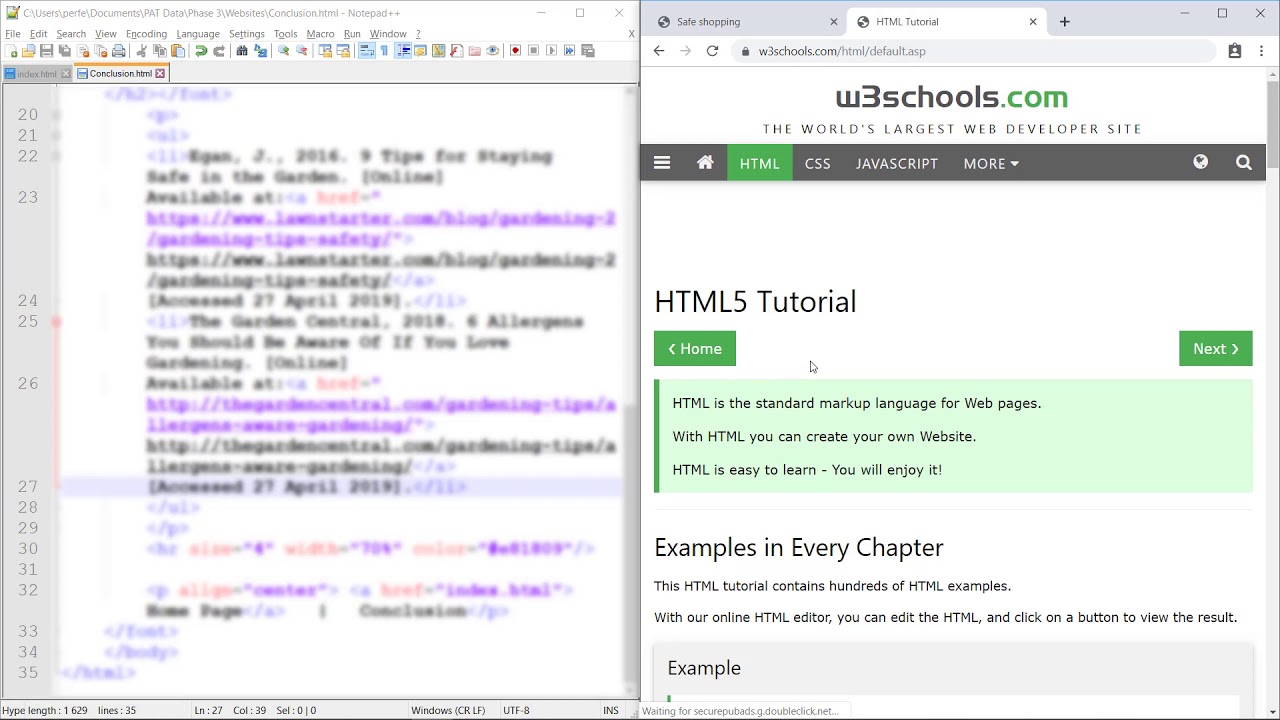Screen dimensions: 1280x720
Task: Click the browser page vertical scrollbar
Action: (1272, 125)
